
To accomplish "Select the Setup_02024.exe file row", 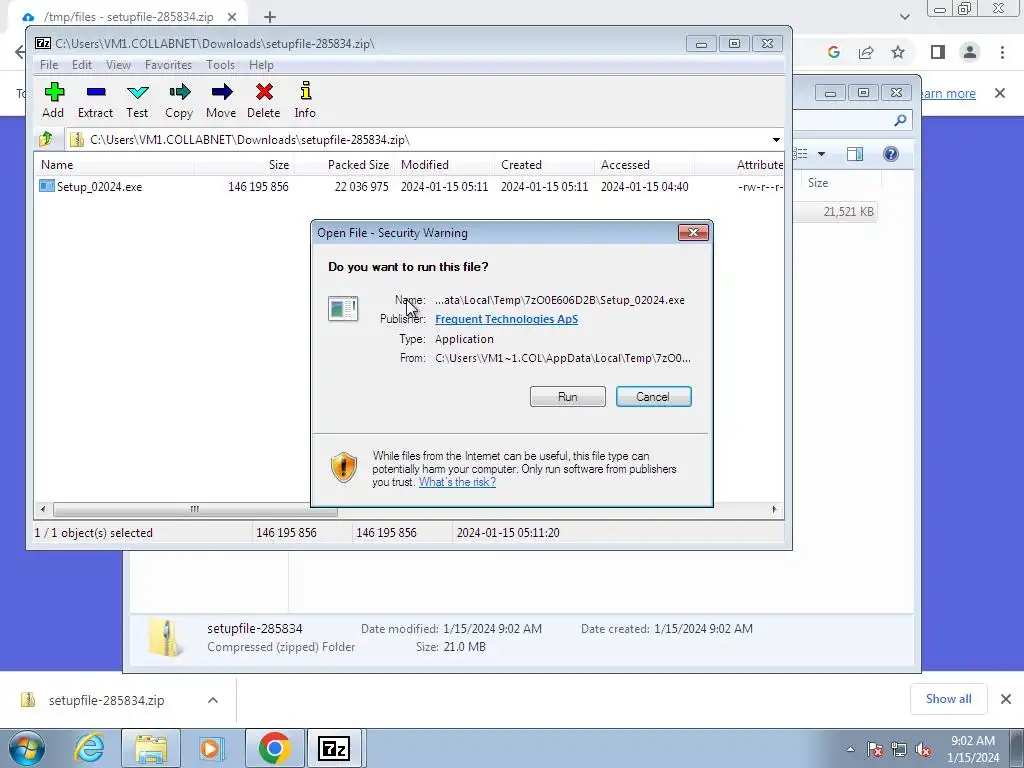I will point(409,187).
